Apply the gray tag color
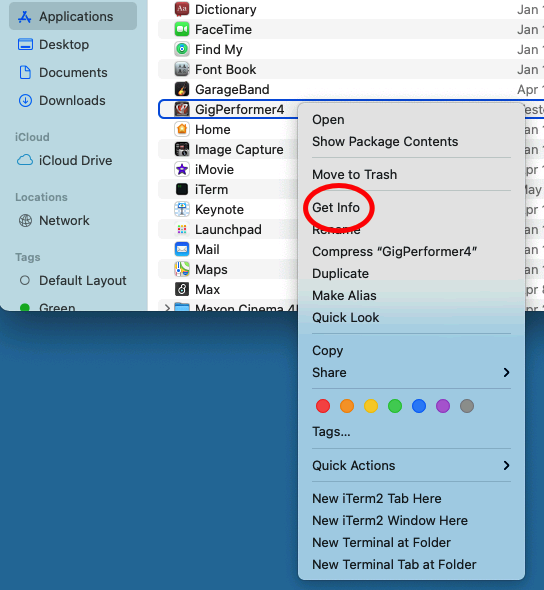Viewport: 544px width, 590px height. [x=467, y=406]
